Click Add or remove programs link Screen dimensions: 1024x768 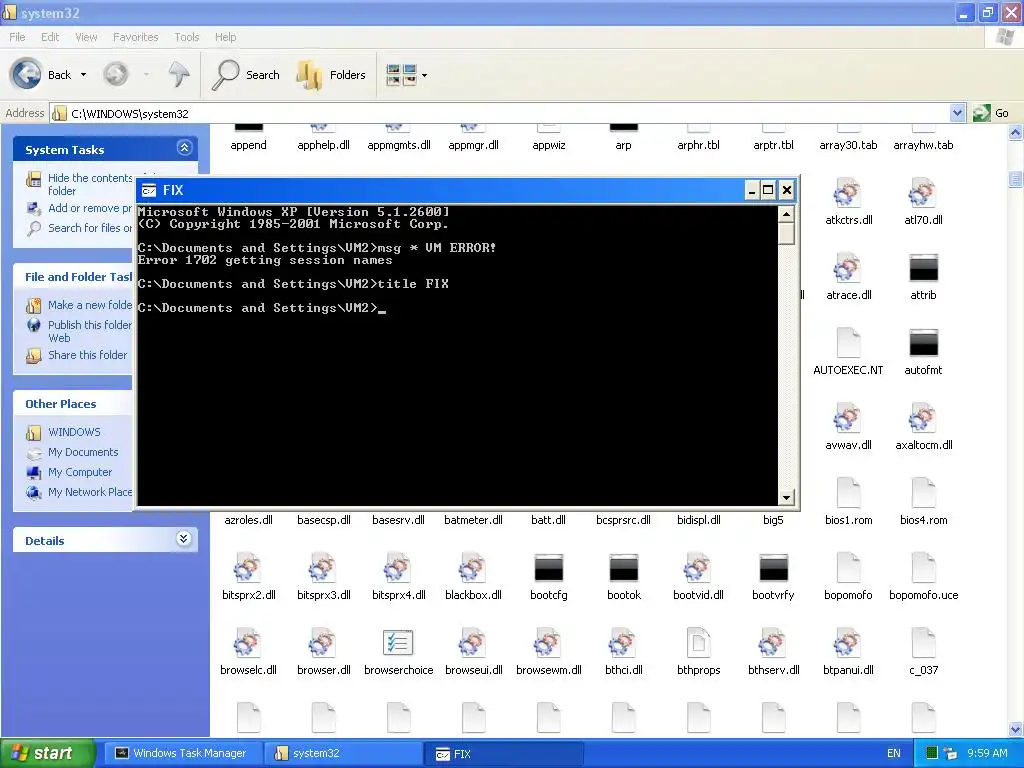(90, 208)
